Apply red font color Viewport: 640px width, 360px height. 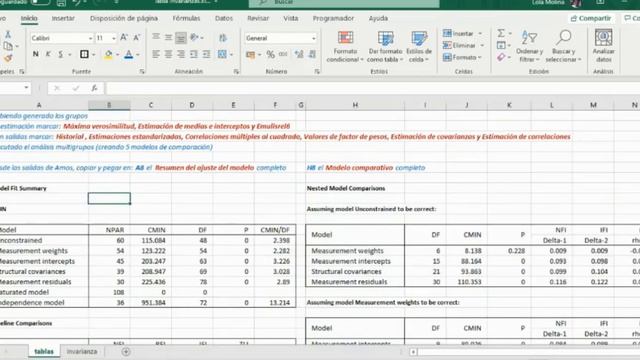129,54
